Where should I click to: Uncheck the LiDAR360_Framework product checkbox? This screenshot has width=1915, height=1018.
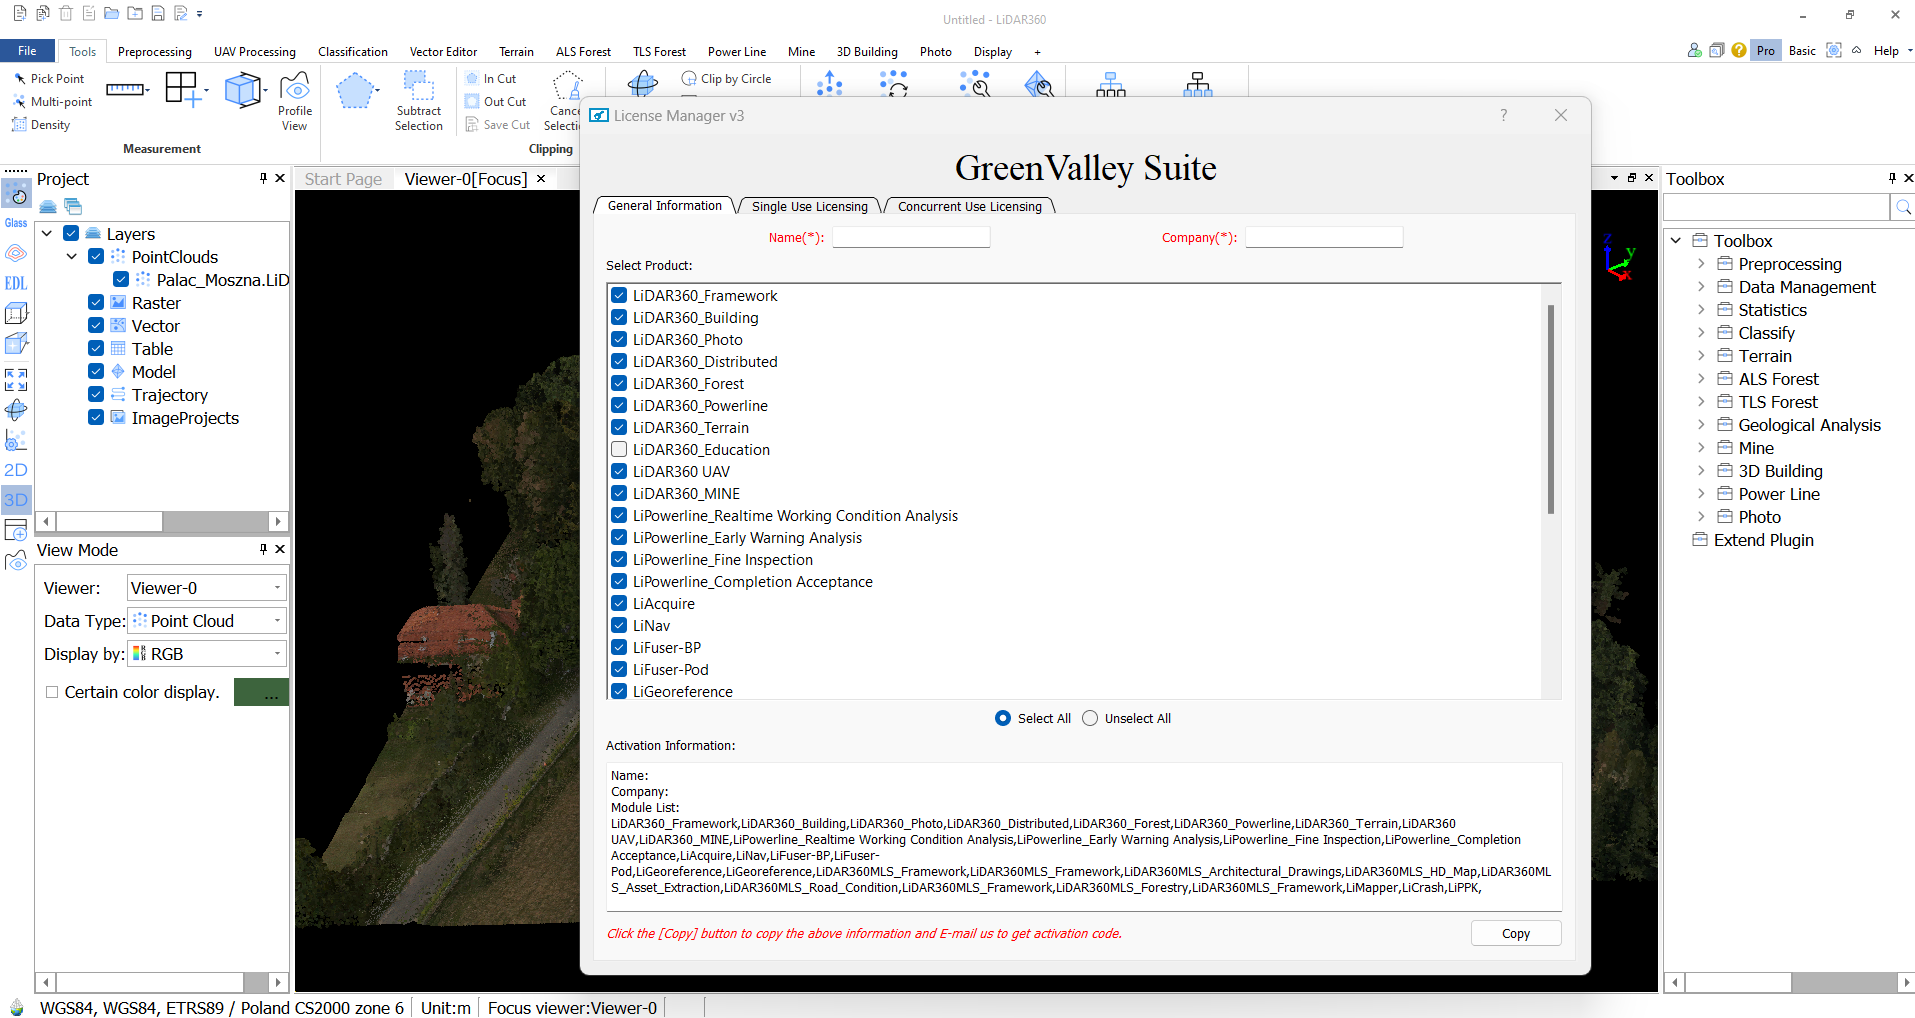619,295
